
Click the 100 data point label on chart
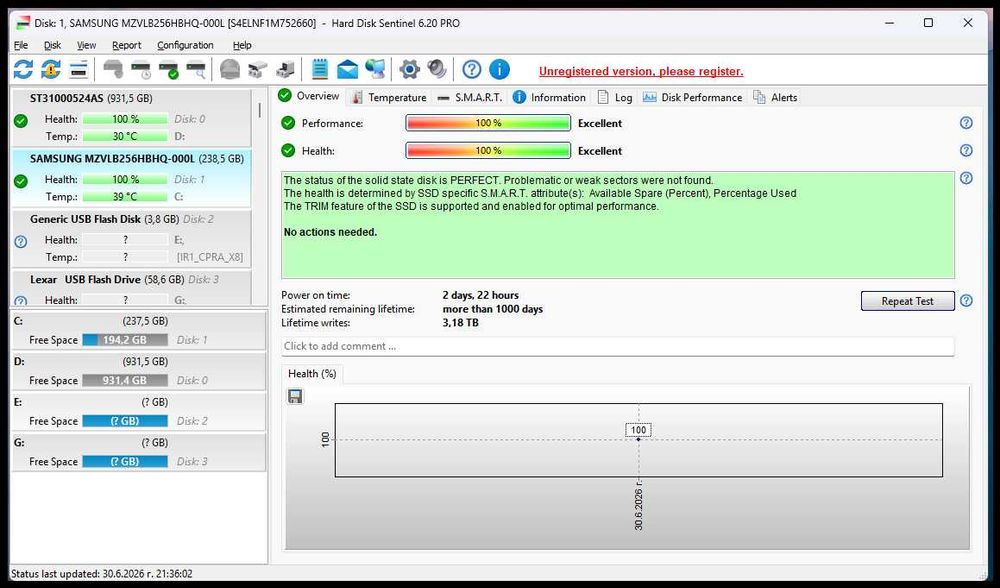[638, 430]
